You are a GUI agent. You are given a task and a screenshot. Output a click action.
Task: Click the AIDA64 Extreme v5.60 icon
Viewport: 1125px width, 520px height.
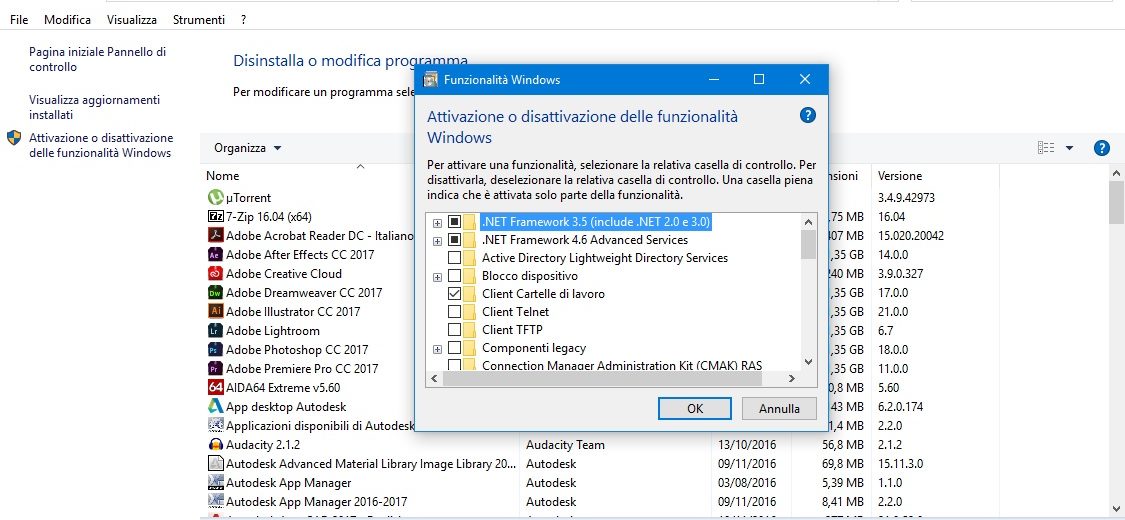coord(215,387)
